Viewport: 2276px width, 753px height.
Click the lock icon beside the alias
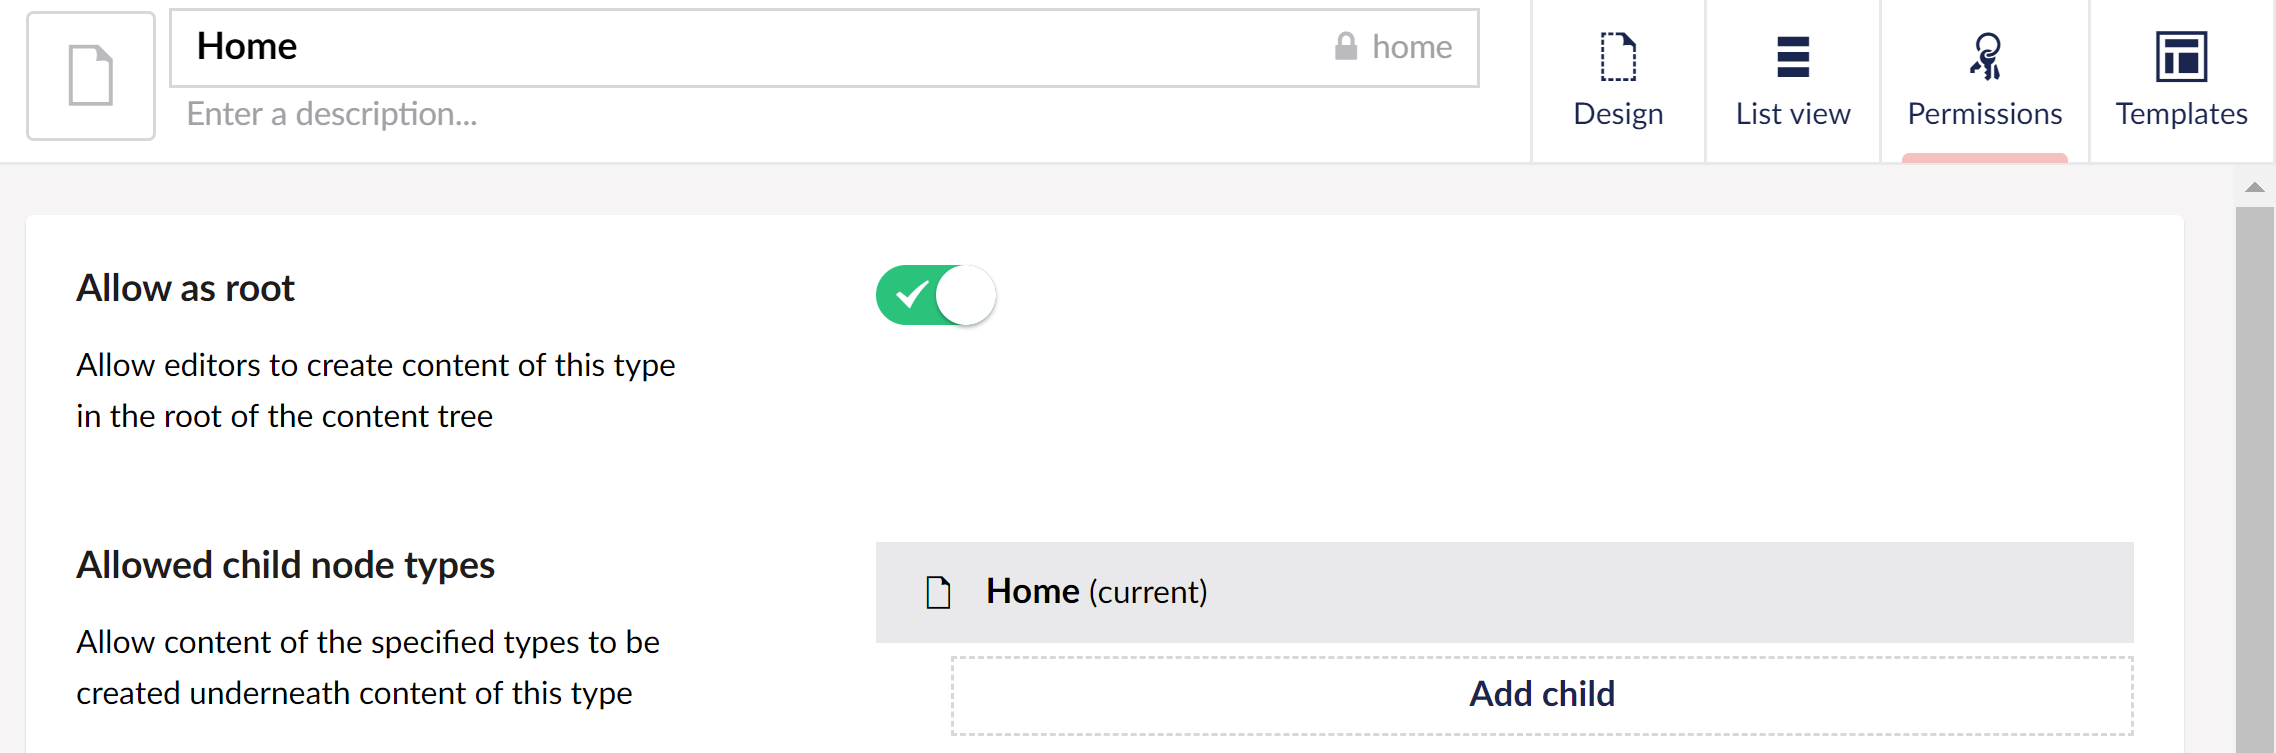[1346, 46]
